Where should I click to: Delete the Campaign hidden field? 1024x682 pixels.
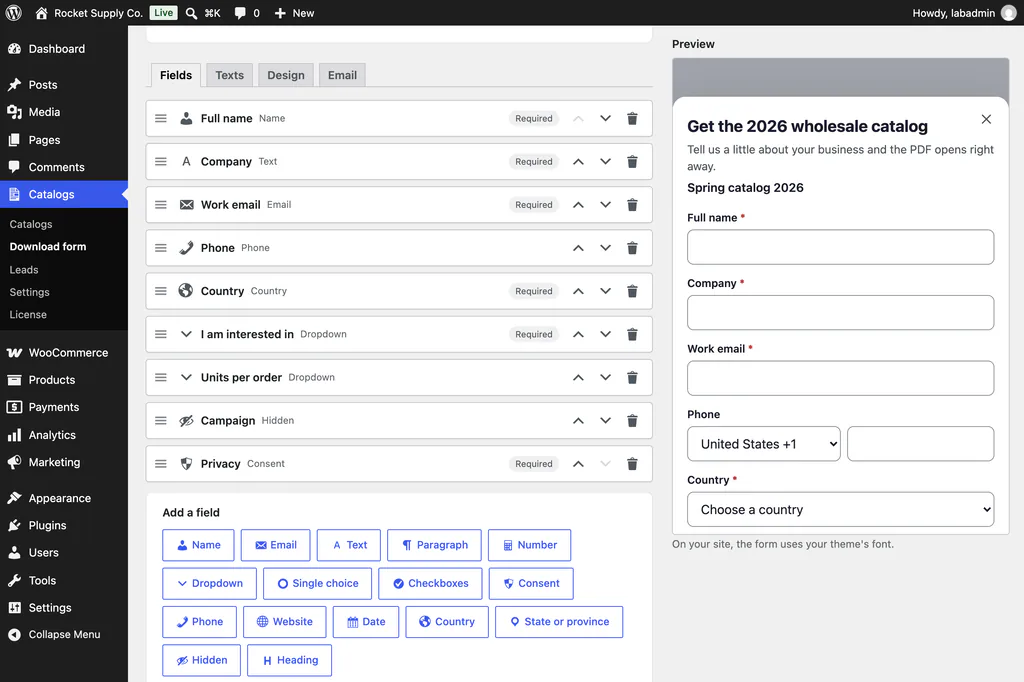632,420
